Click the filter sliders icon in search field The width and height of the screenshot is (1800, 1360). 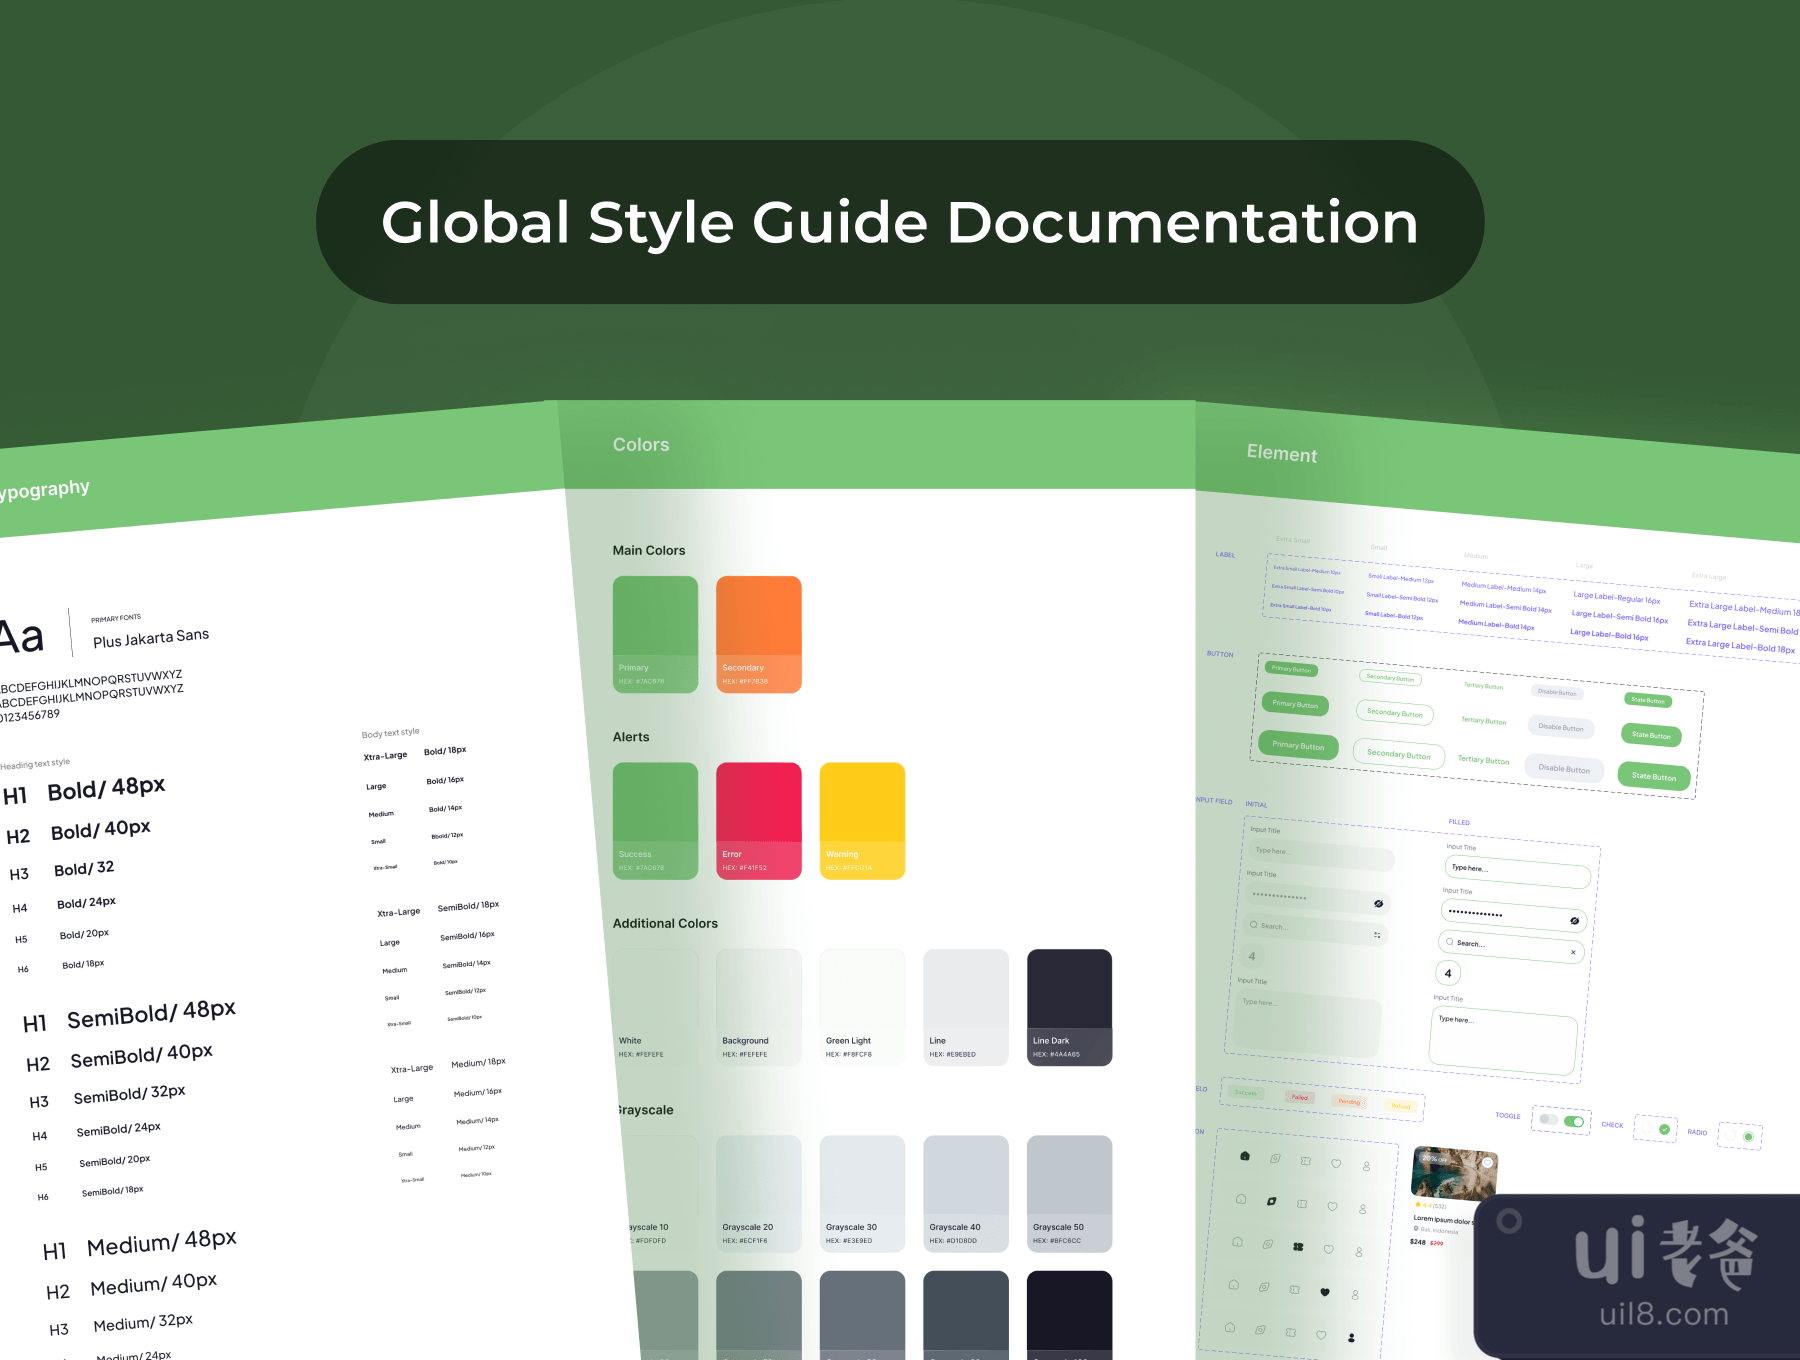(x=1377, y=935)
